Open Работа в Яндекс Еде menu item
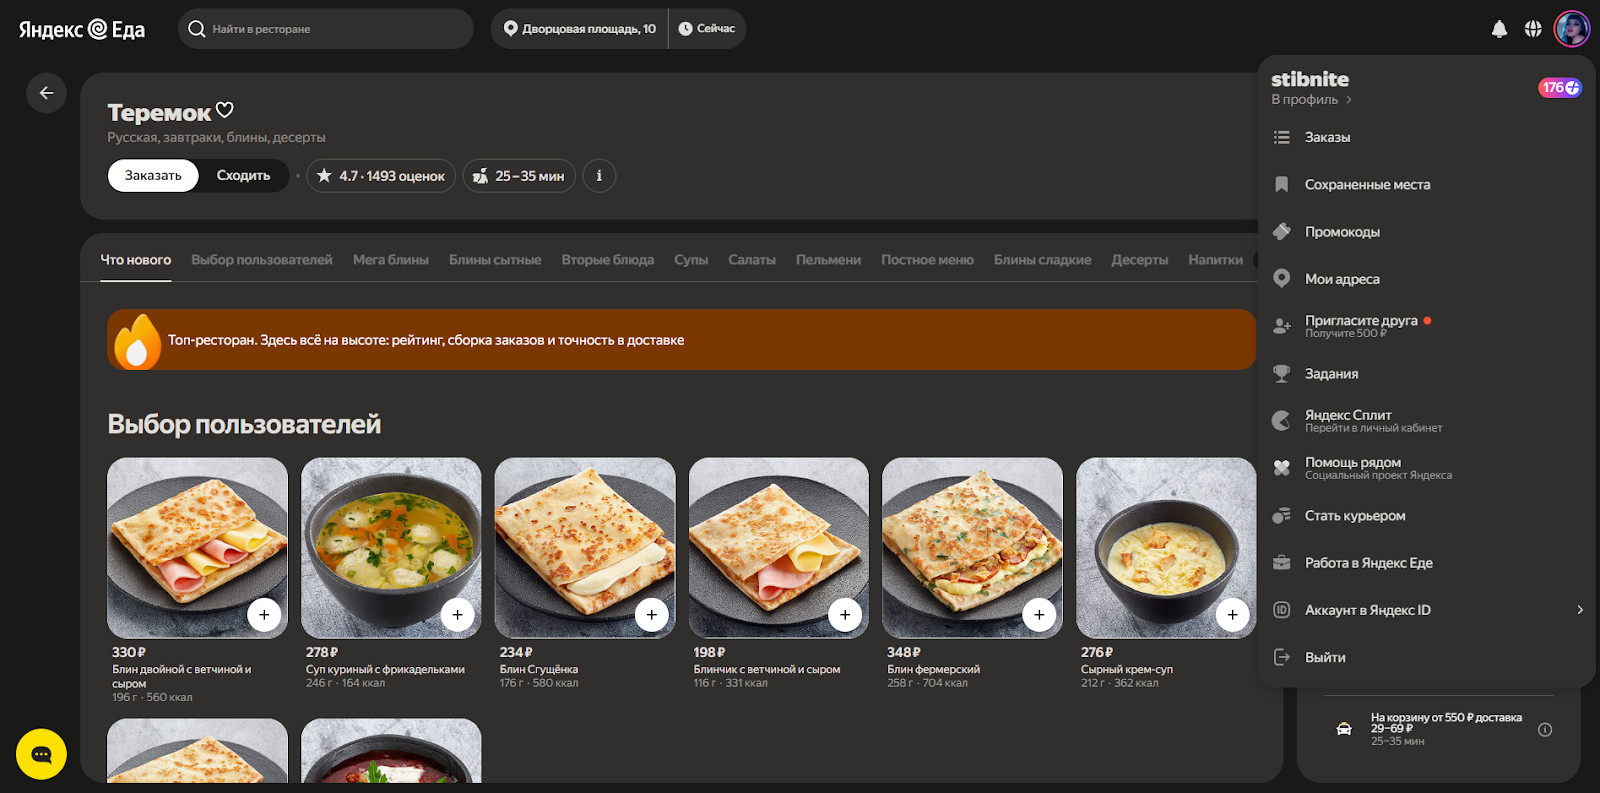 click(x=1427, y=563)
